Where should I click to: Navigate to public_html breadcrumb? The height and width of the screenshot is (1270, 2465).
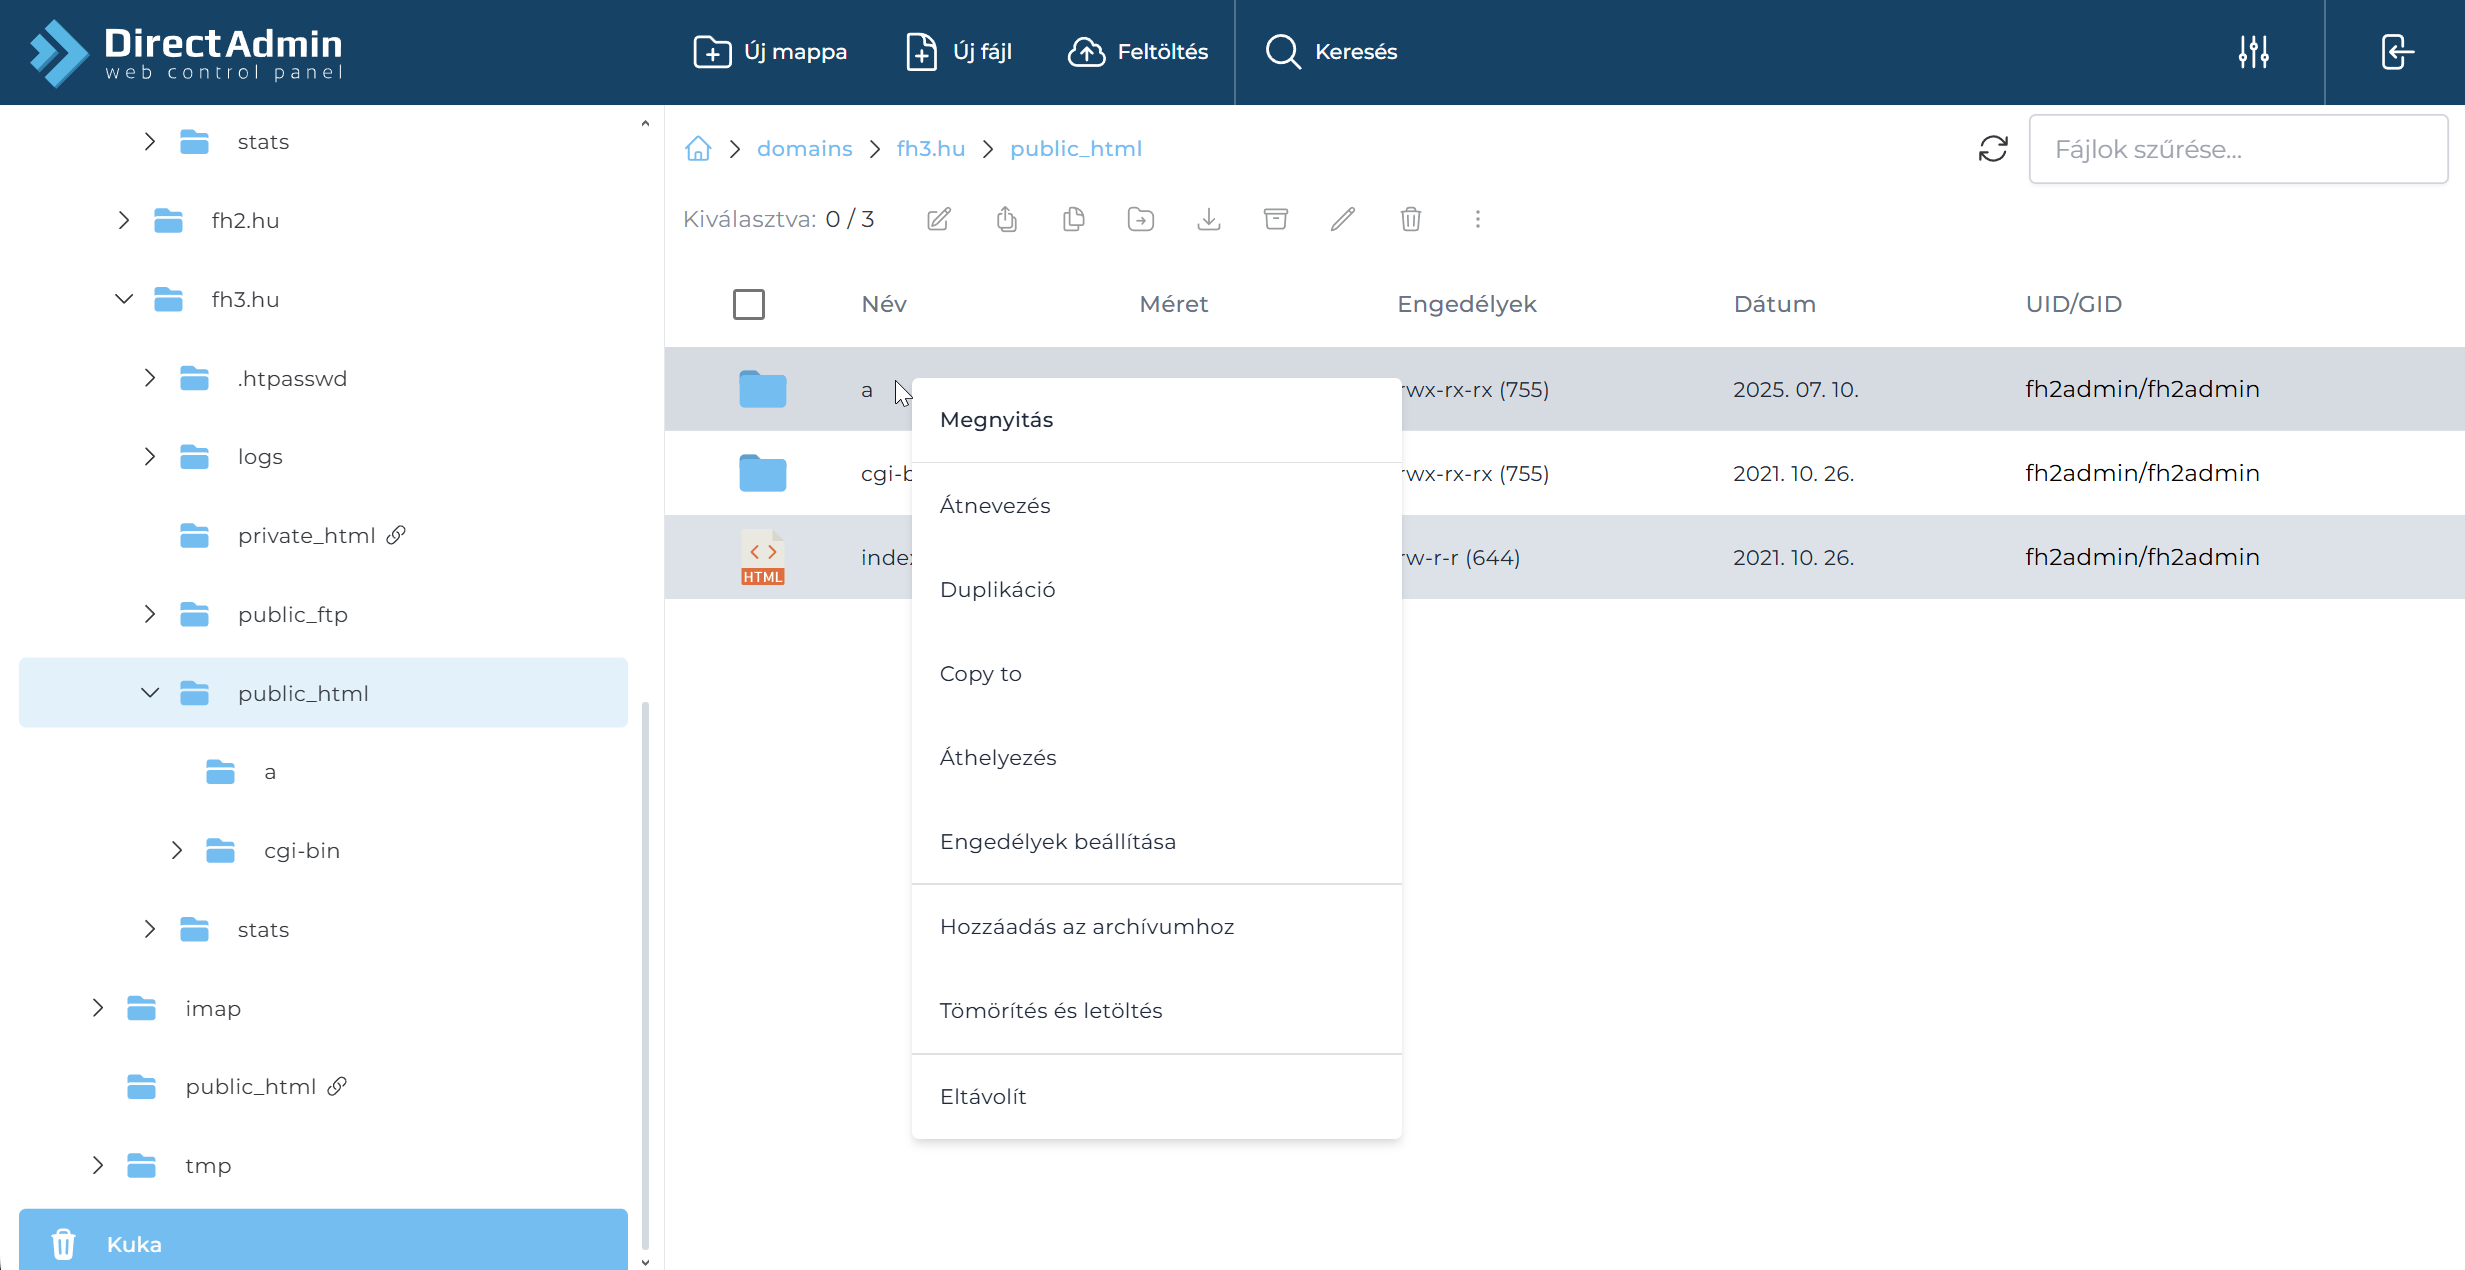click(1076, 148)
